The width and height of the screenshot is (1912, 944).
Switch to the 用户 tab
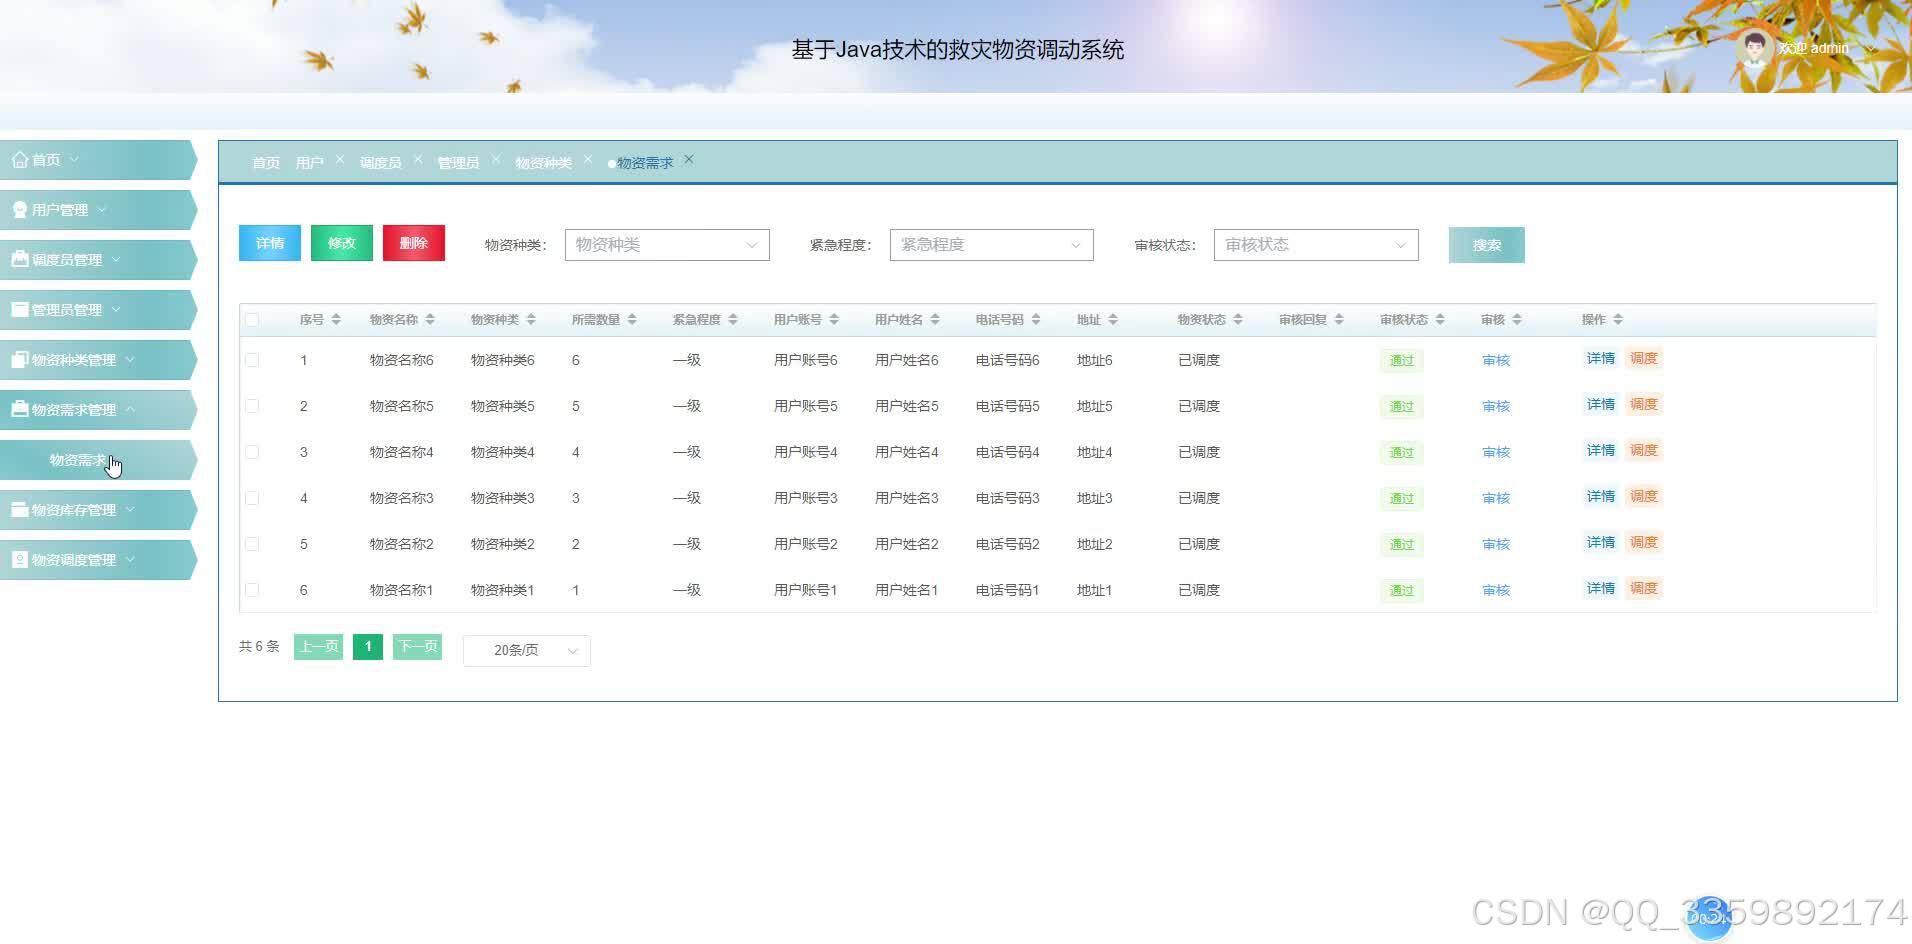pyautogui.click(x=309, y=163)
